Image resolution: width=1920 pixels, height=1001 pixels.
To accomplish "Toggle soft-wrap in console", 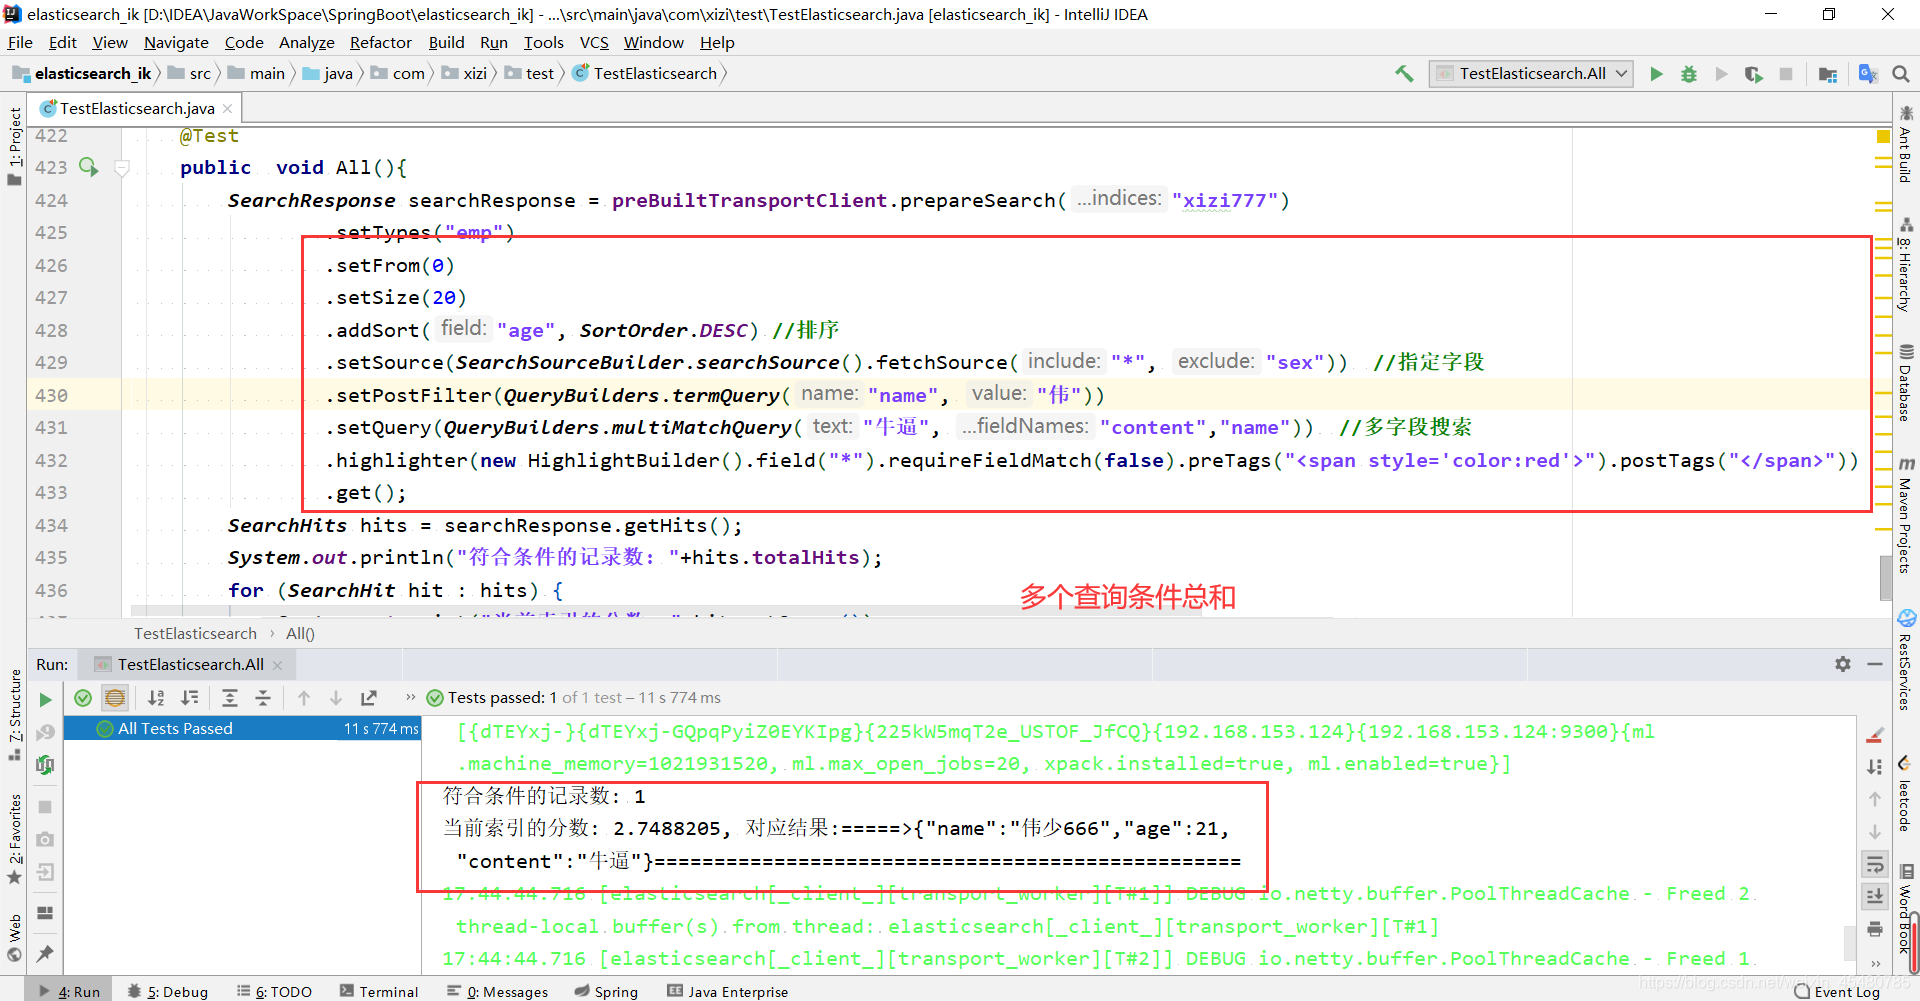I will pos(1875,864).
